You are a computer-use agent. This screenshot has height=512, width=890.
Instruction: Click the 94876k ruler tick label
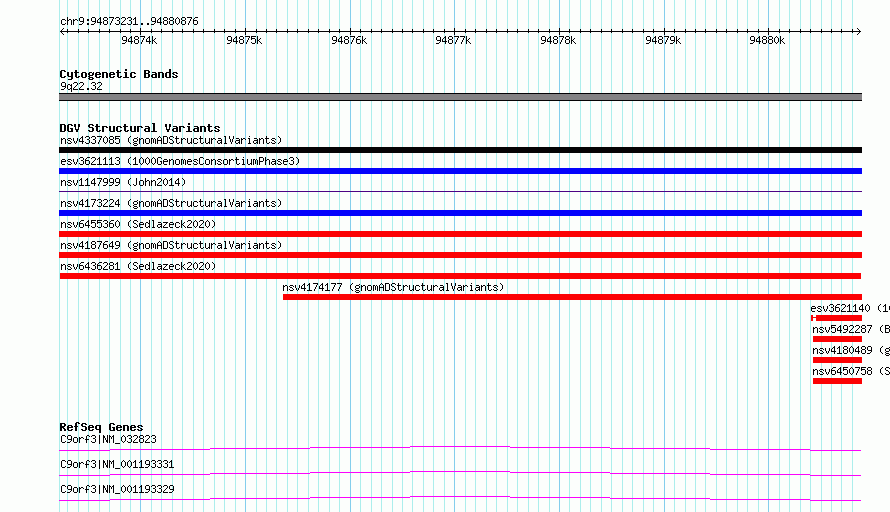[349, 40]
